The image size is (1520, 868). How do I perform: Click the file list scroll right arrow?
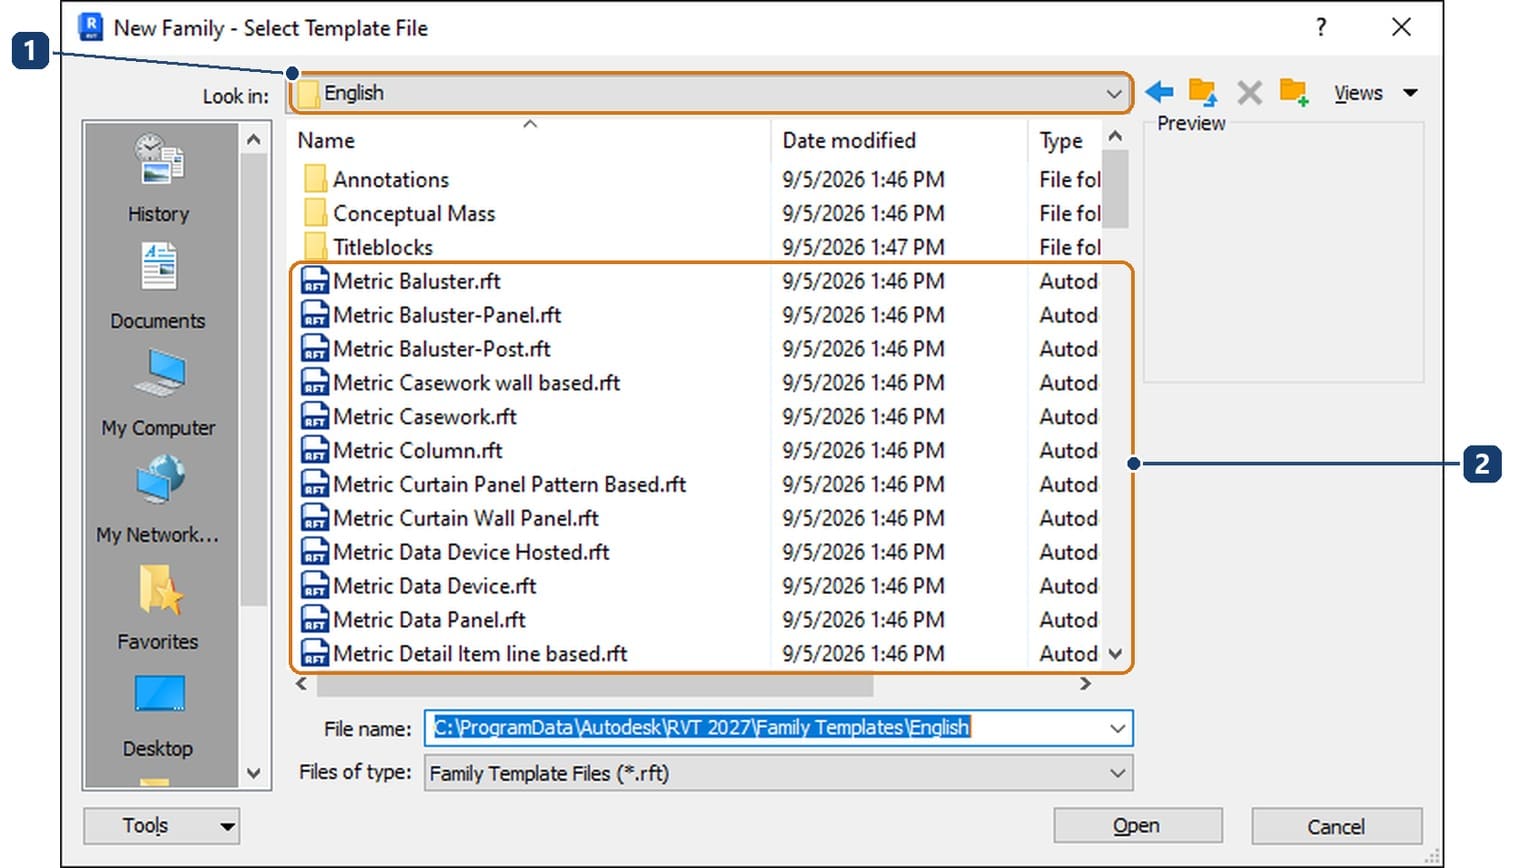tap(1085, 685)
